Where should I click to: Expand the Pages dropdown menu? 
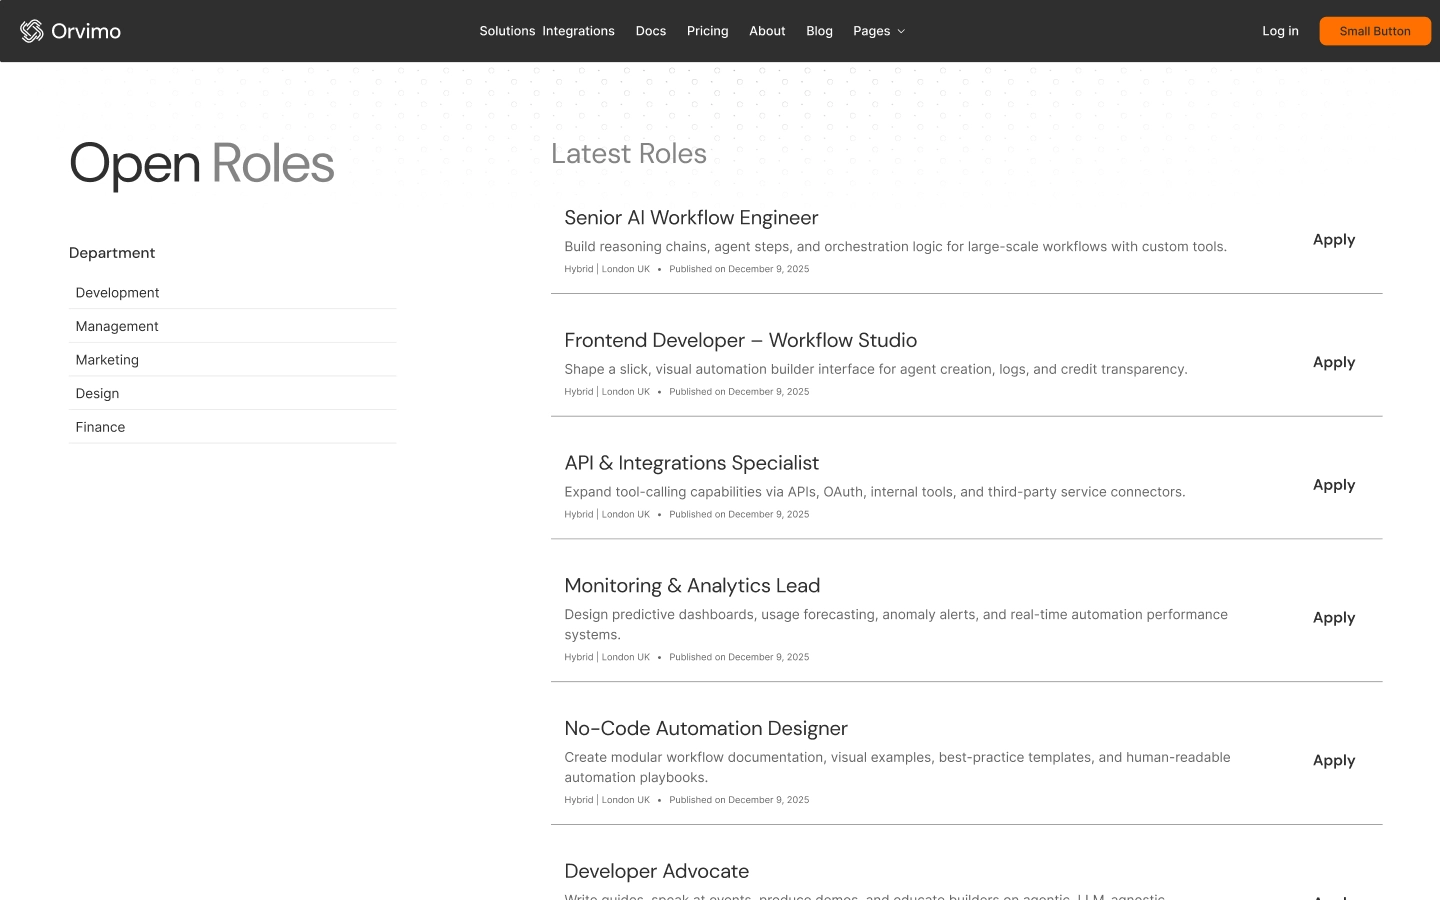coord(879,31)
